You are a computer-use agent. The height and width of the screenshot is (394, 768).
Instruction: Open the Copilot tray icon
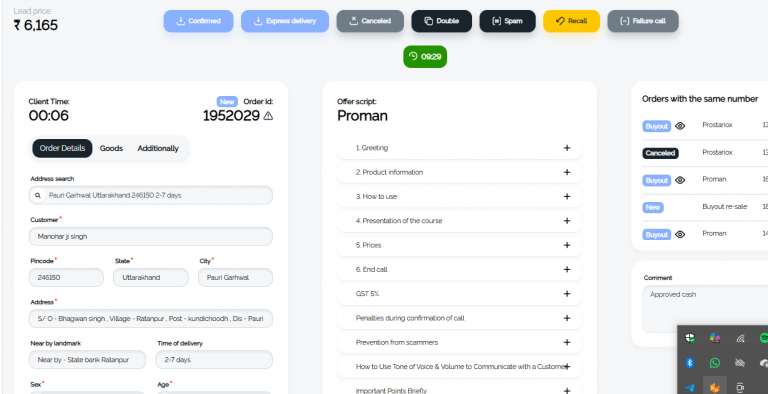pyautogui.click(x=715, y=338)
